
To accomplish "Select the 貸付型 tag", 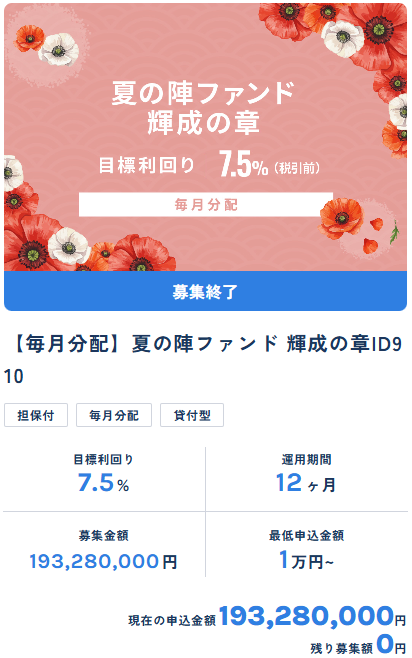I will point(192,415).
